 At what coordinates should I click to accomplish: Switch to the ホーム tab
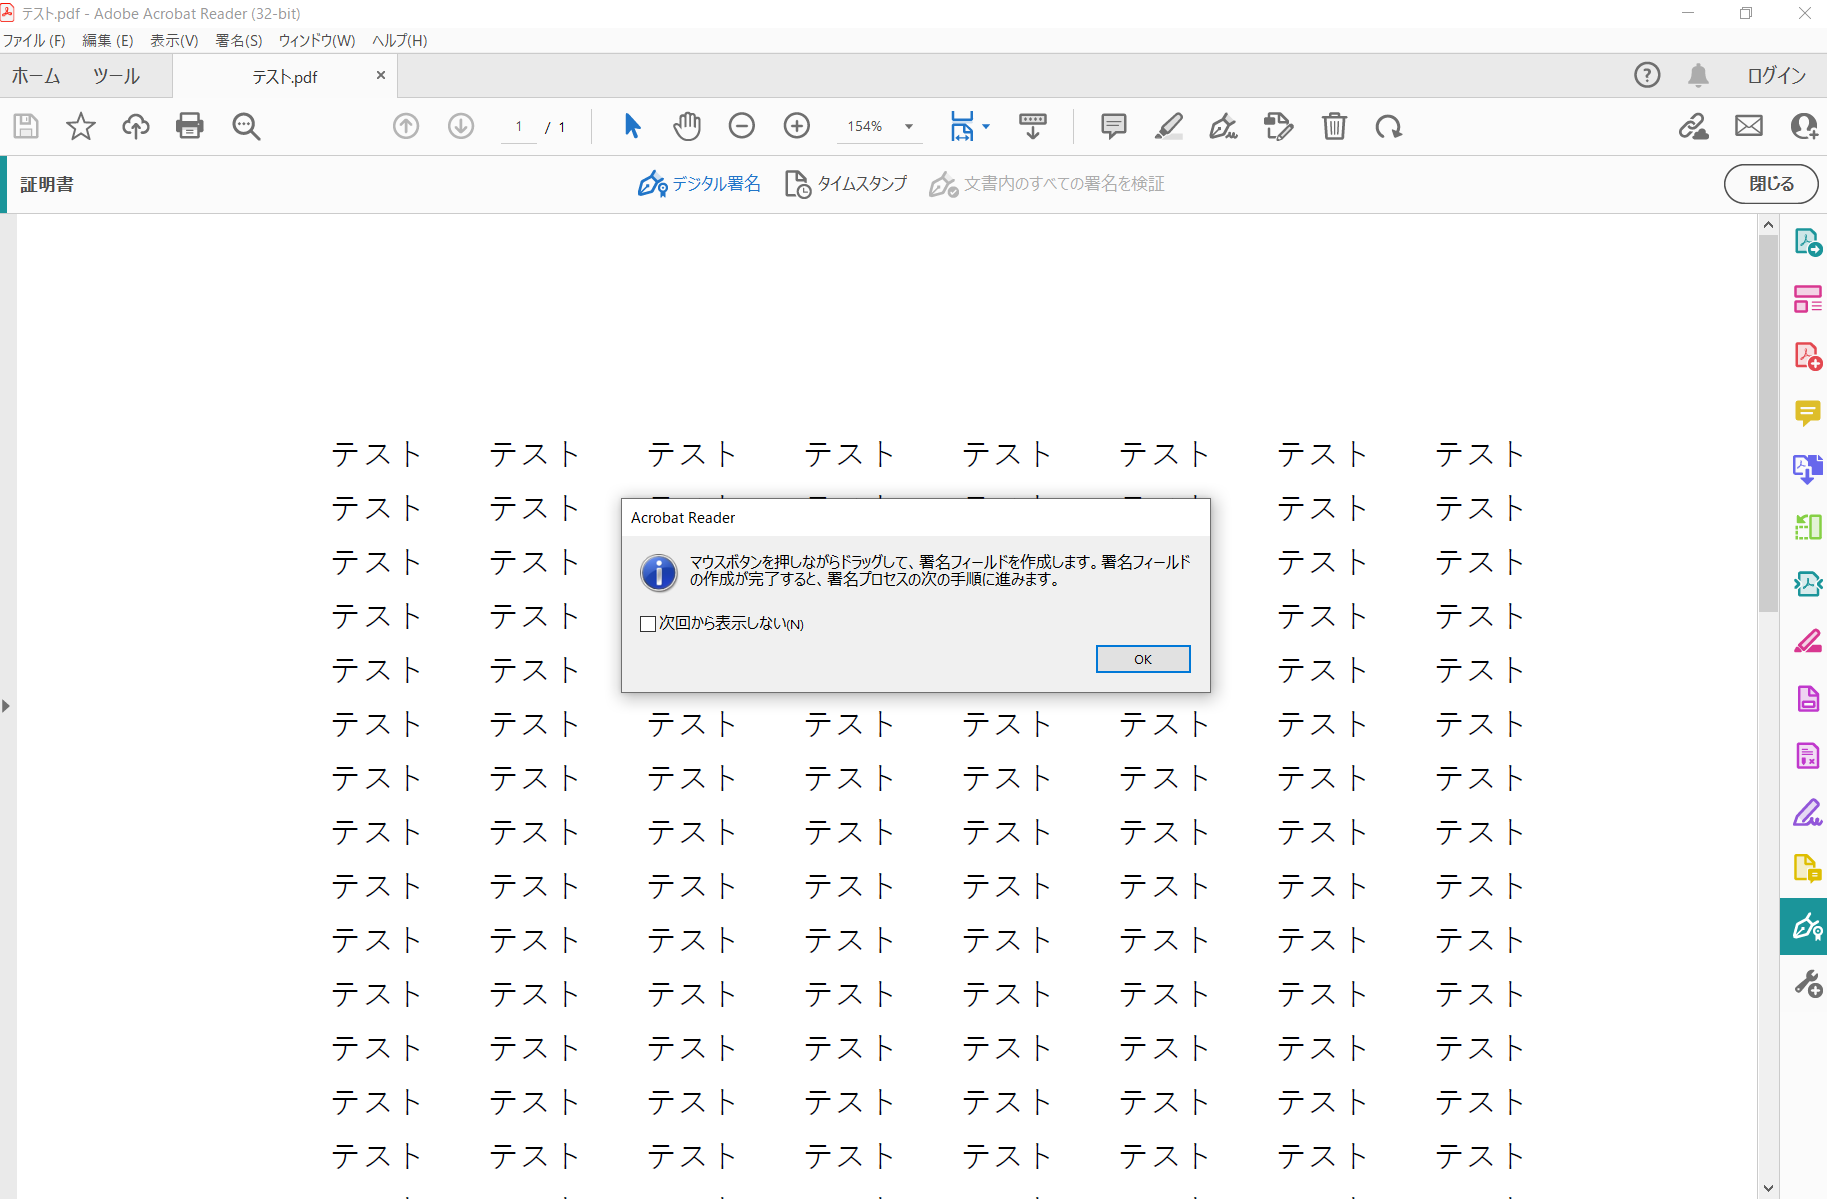pyautogui.click(x=36, y=75)
